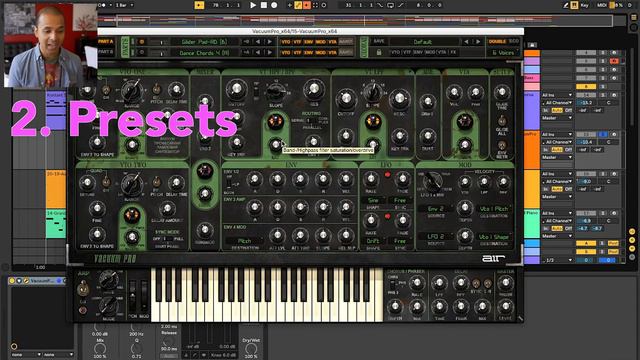Click the SAVE preset button

pos(379,41)
